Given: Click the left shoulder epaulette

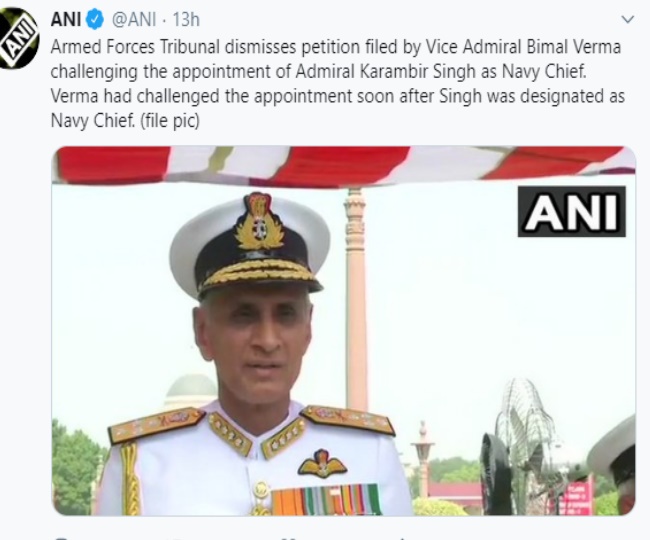Looking at the screenshot, I should tap(156, 424).
